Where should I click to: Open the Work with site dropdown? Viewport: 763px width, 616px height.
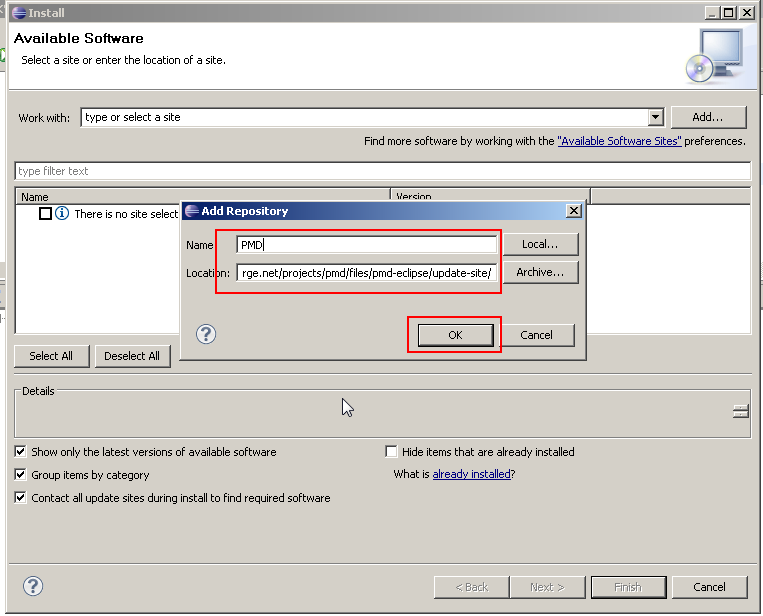pyautogui.click(x=655, y=117)
